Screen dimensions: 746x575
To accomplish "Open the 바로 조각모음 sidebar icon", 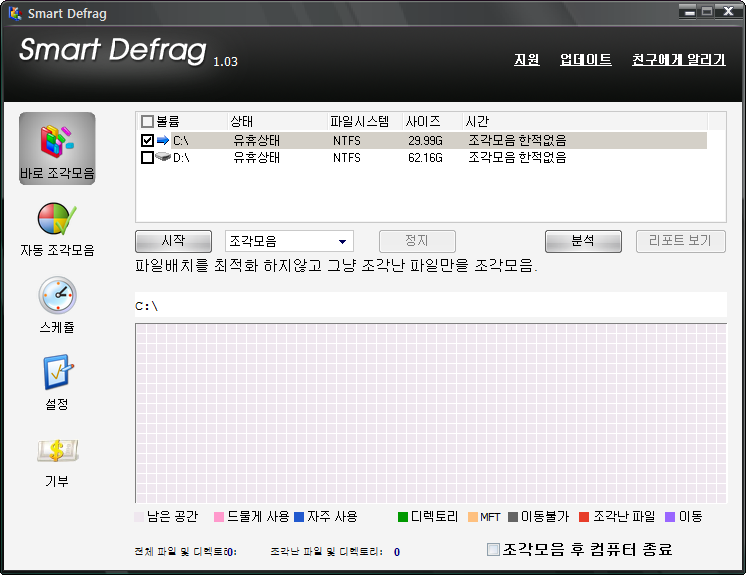I will pos(57,148).
